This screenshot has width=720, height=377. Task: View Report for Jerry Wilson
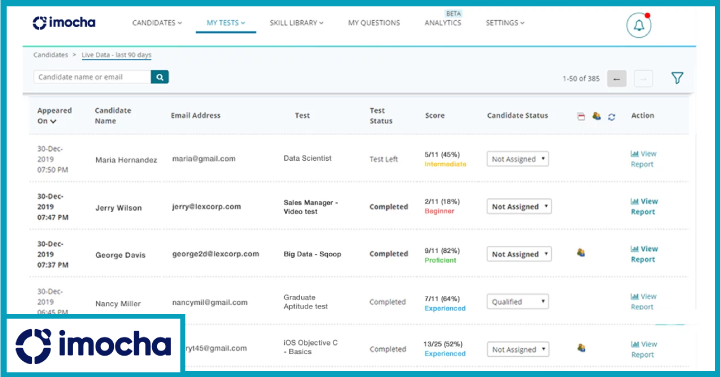pos(644,207)
